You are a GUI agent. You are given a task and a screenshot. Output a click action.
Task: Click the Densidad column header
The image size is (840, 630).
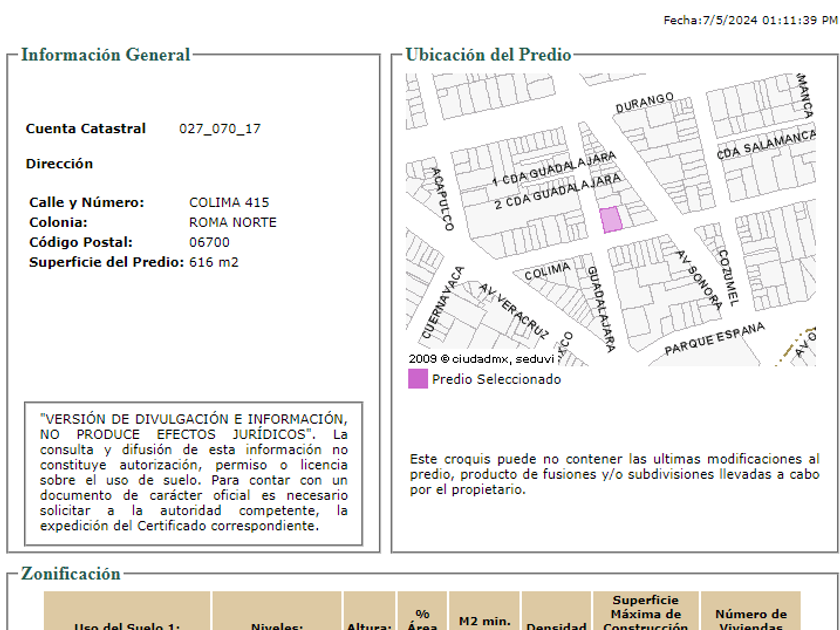click(556, 626)
